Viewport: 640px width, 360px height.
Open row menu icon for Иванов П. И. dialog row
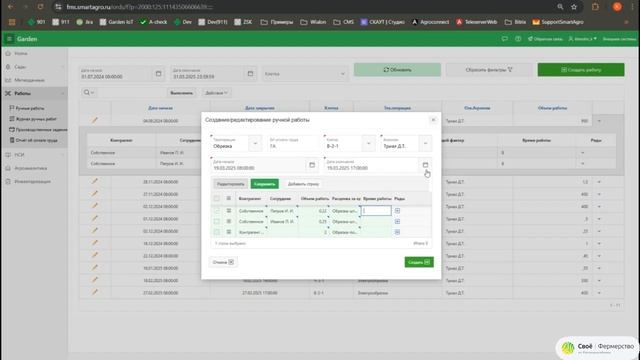pos(229,221)
